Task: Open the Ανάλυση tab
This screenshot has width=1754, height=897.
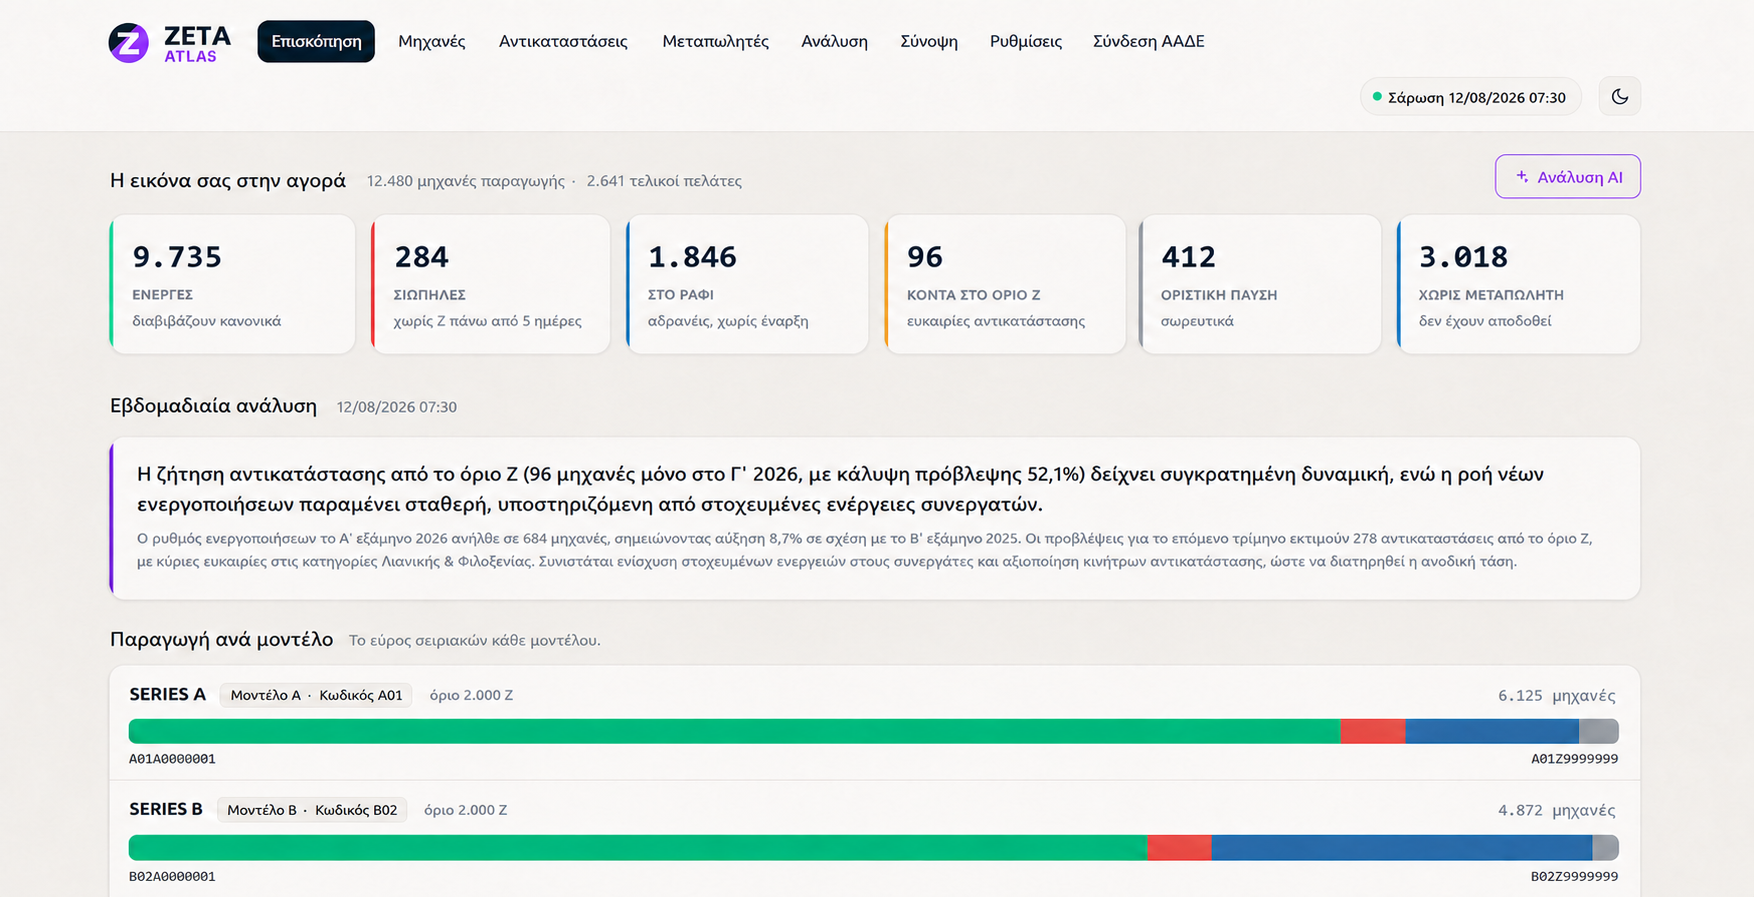Action: click(x=834, y=41)
